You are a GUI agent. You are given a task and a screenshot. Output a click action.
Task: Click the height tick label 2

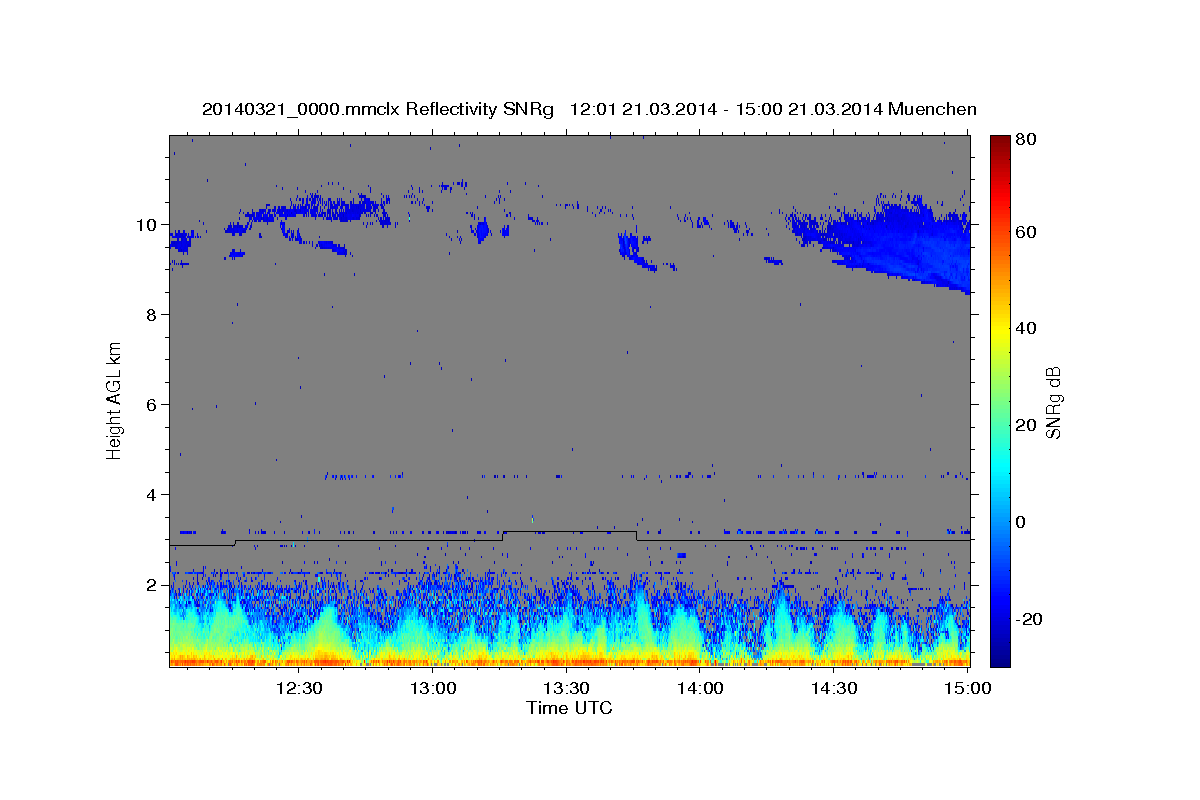point(152,585)
